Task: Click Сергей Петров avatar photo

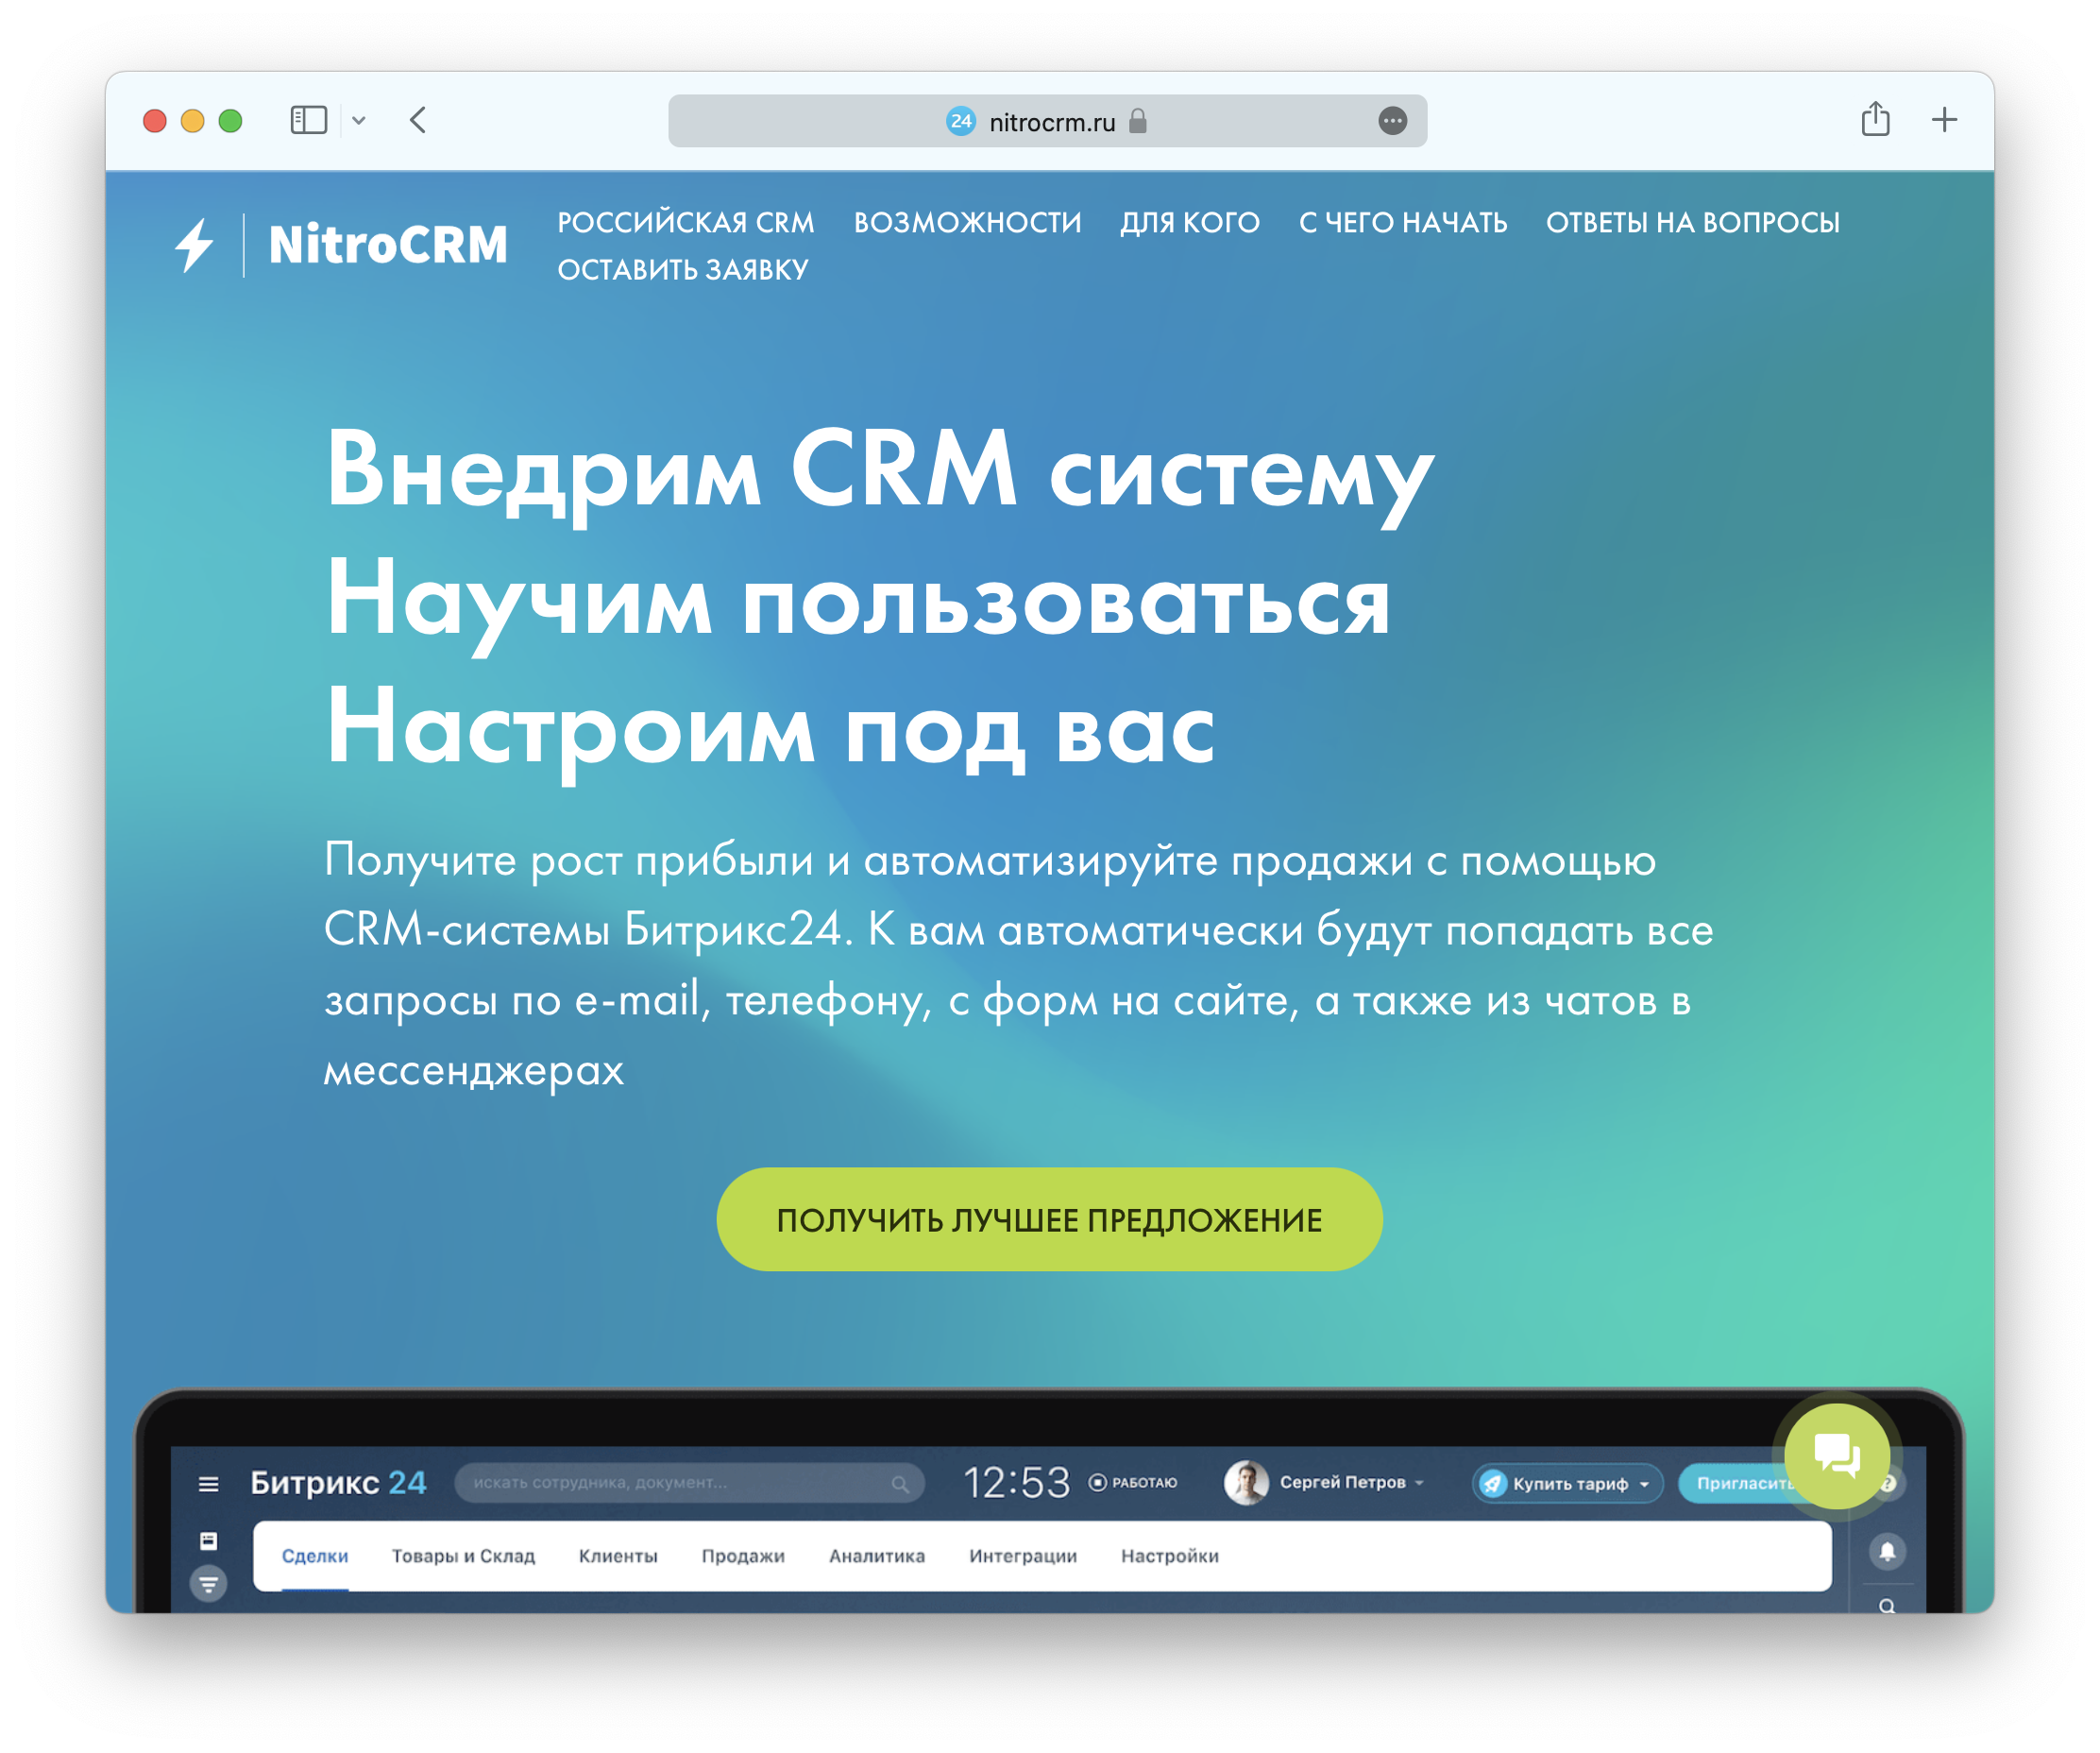Action: coord(1246,1483)
